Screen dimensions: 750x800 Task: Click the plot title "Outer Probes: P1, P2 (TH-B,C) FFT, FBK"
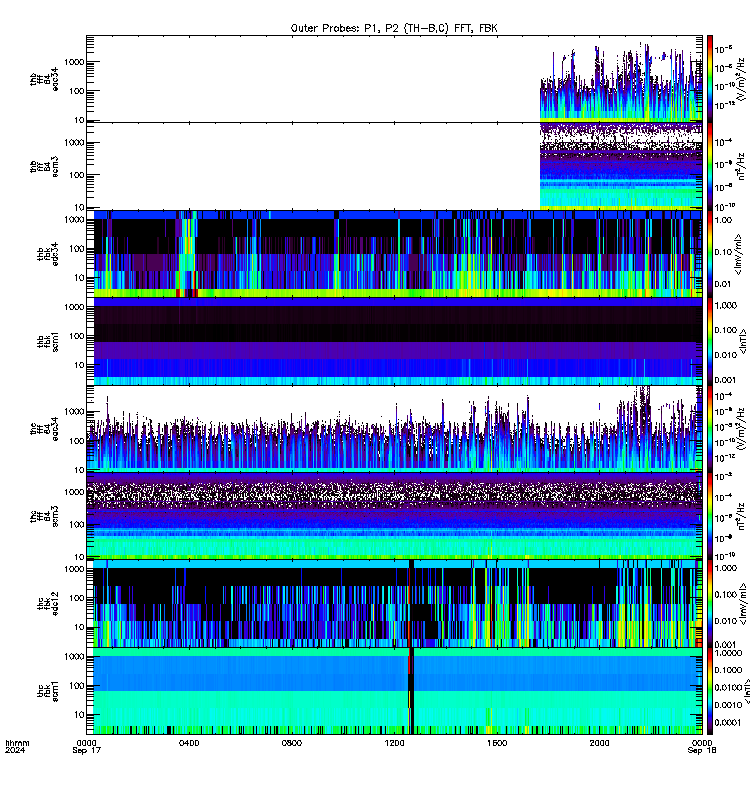(393, 29)
